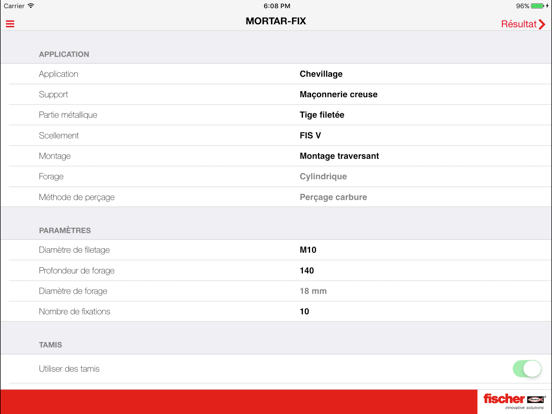Viewport: 552px width, 414px height.
Task: Change Diamètre de filetage value M10
Action: (x=308, y=250)
